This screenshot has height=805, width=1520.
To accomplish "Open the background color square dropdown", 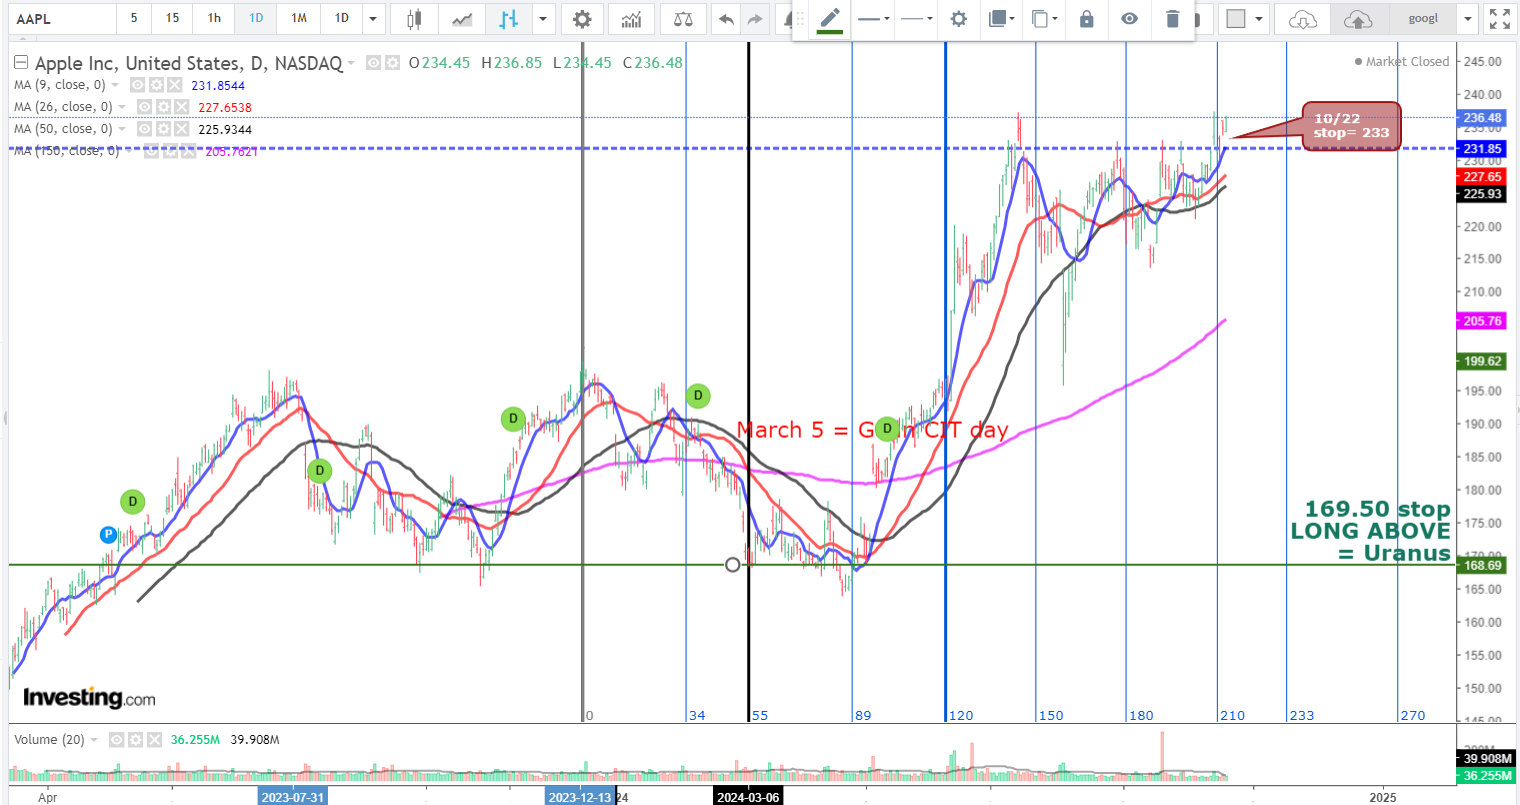I will point(1258,19).
